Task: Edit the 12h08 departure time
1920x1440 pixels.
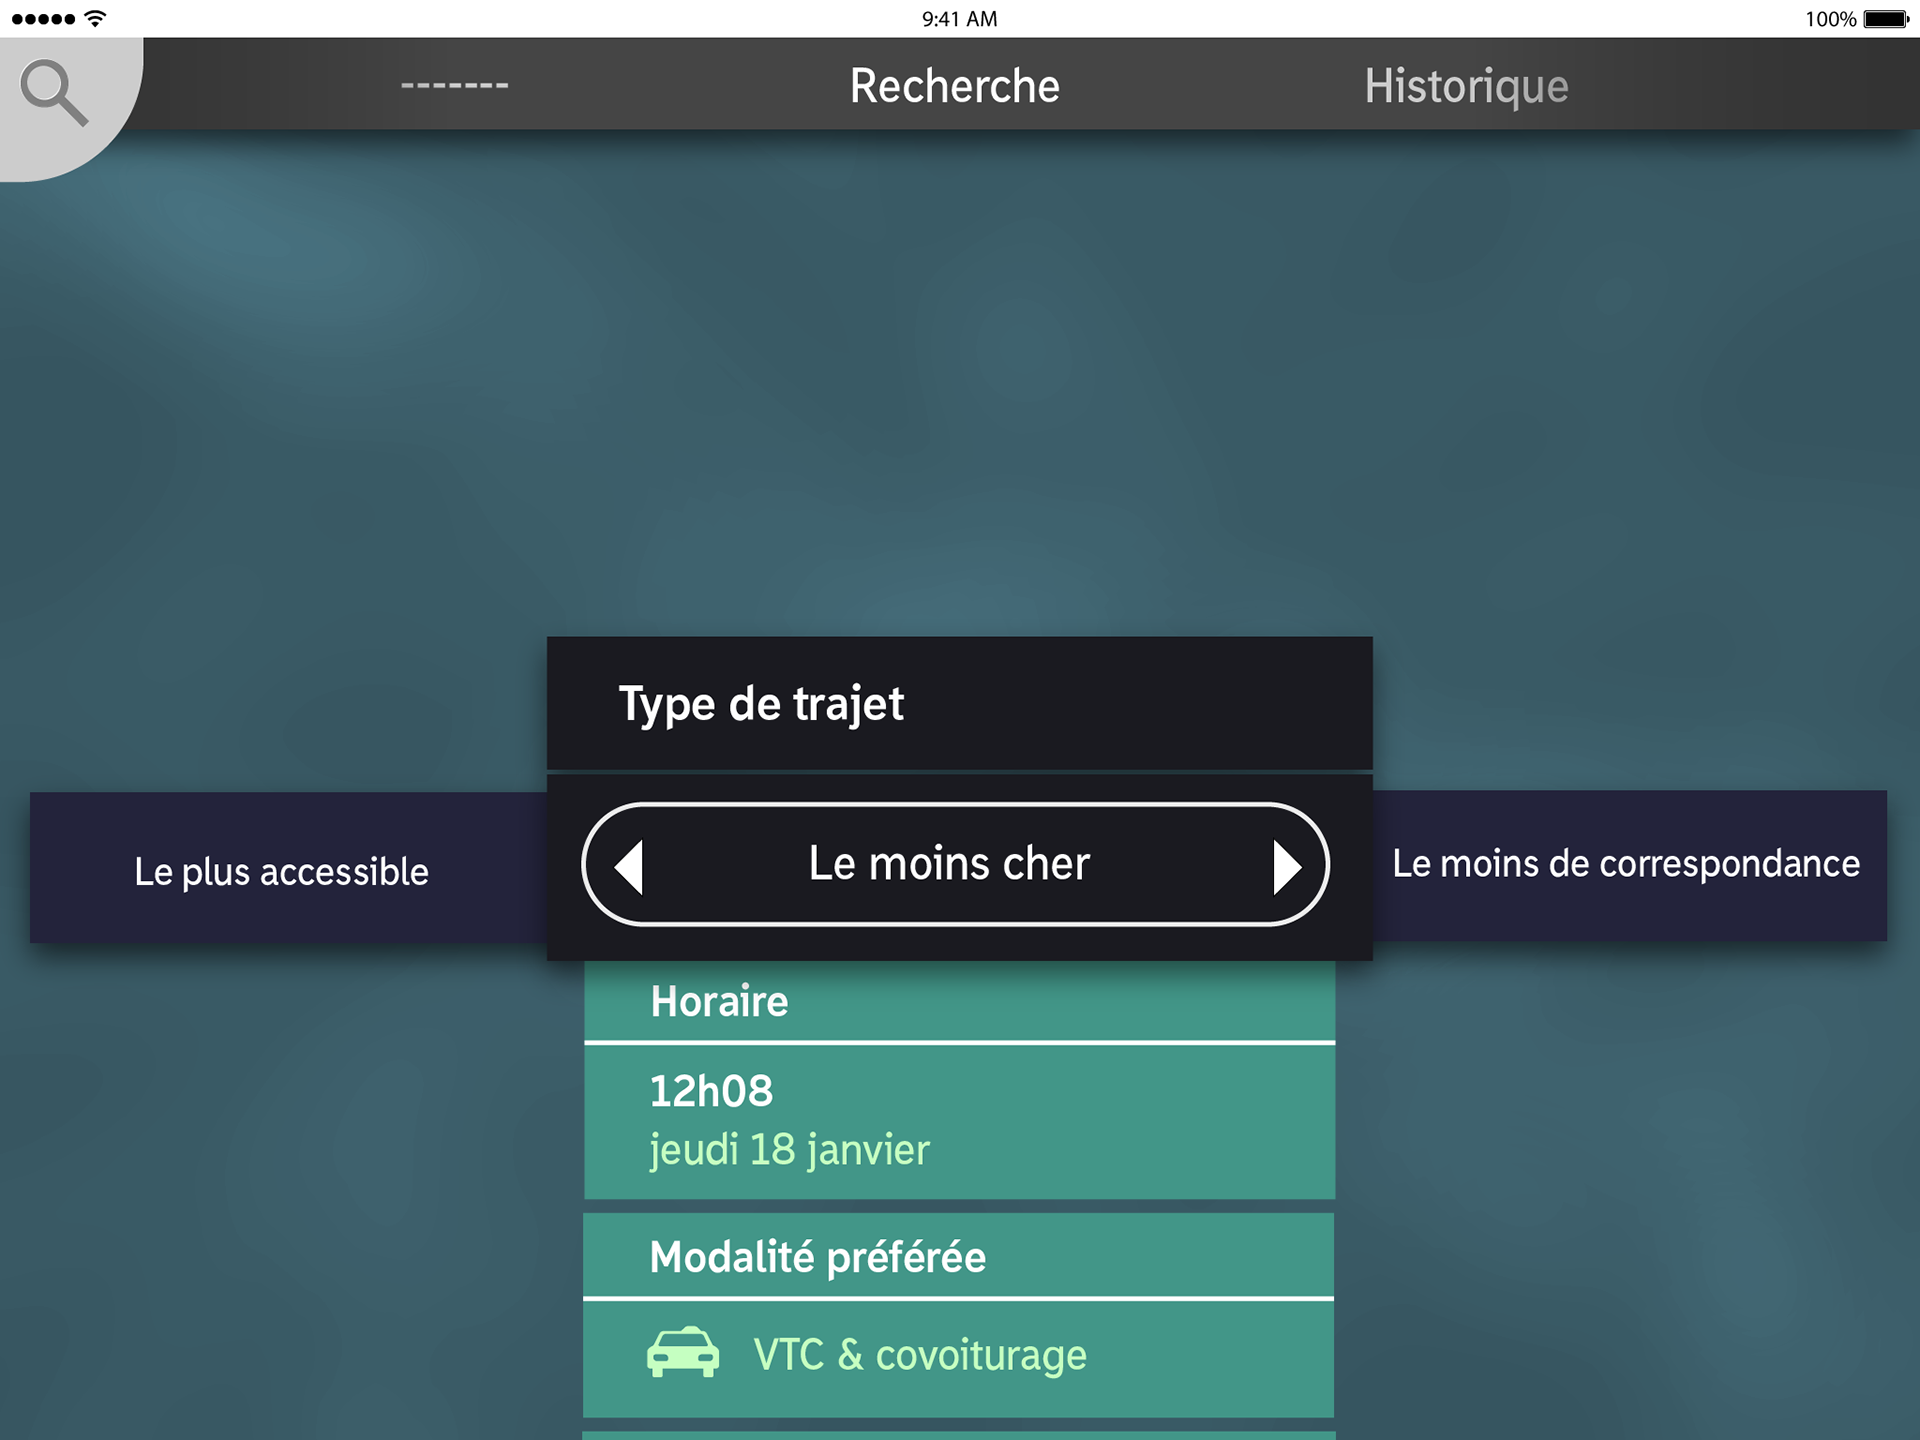Action: coord(711,1091)
